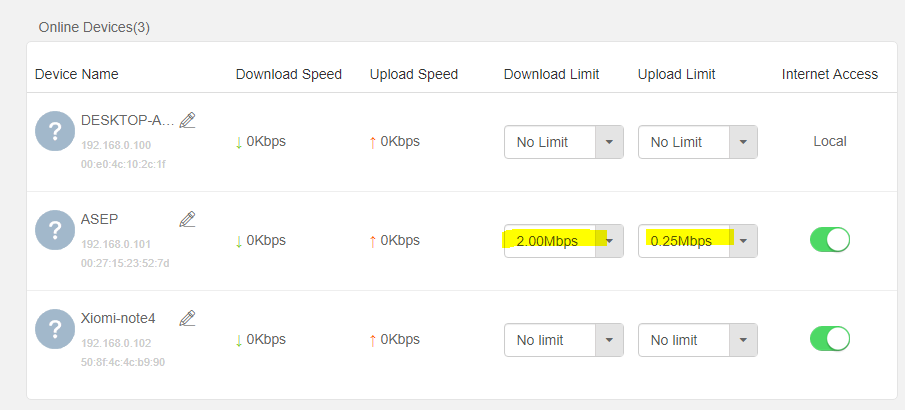Click the Xiomi-note4 device avatar icon
This screenshot has height=410, width=905.
tap(55, 329)
